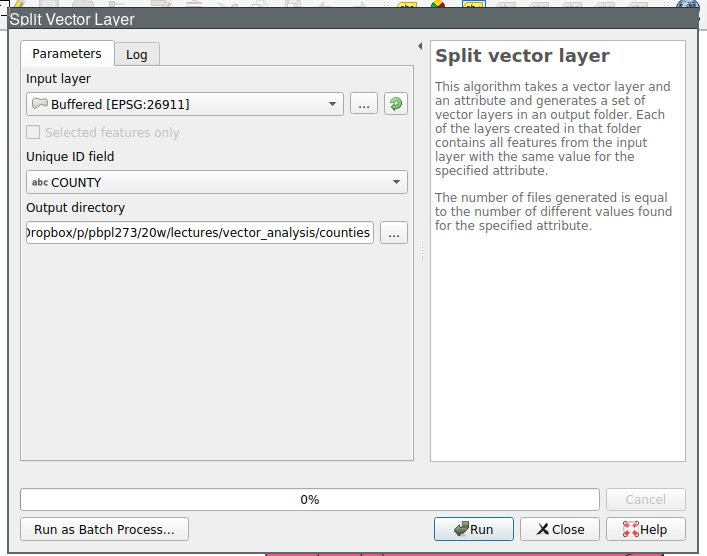
Task: Browse for the output directory with ellipsis button
Action: click(x=394, y=233)
